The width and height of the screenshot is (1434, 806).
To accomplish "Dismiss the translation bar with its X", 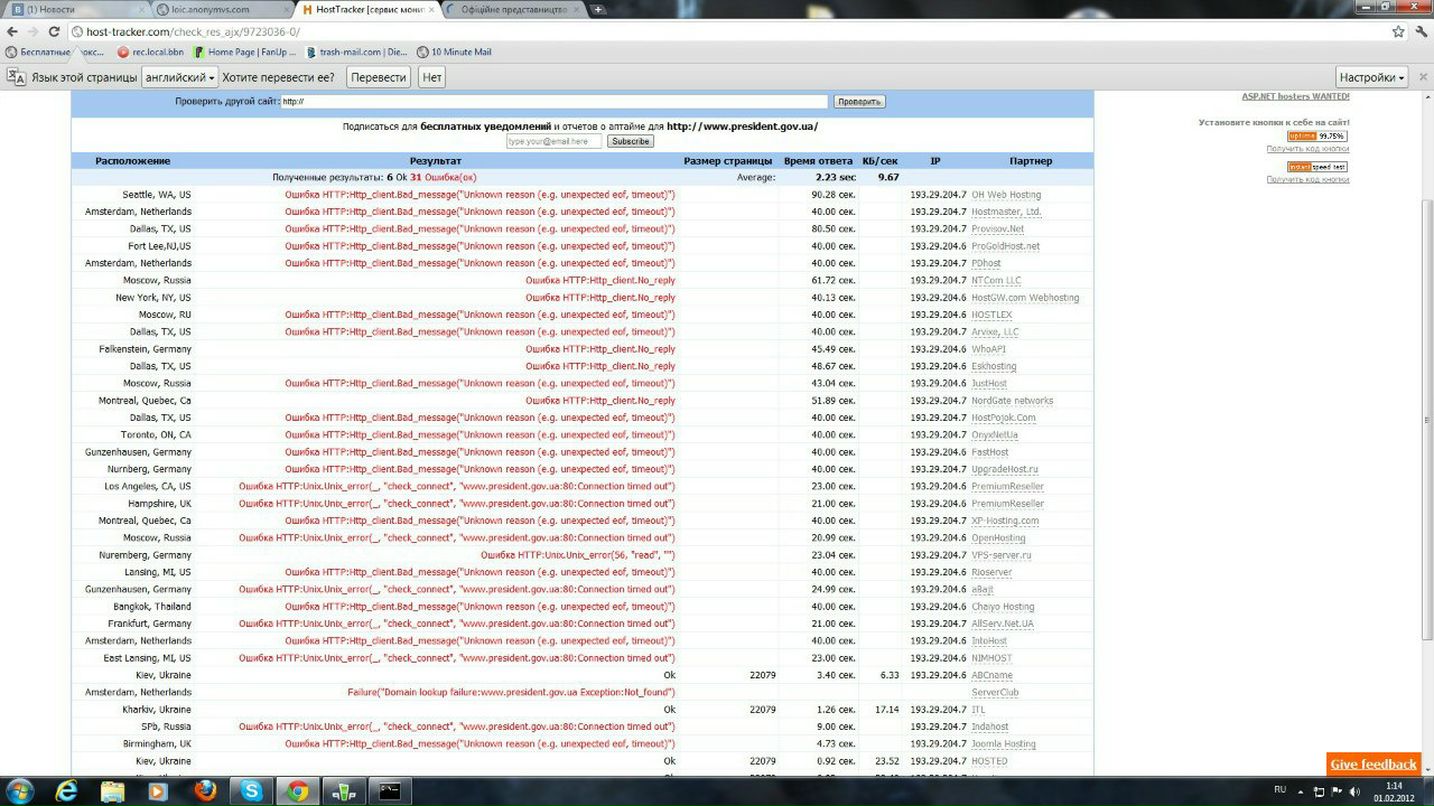I will (1422, 77).
